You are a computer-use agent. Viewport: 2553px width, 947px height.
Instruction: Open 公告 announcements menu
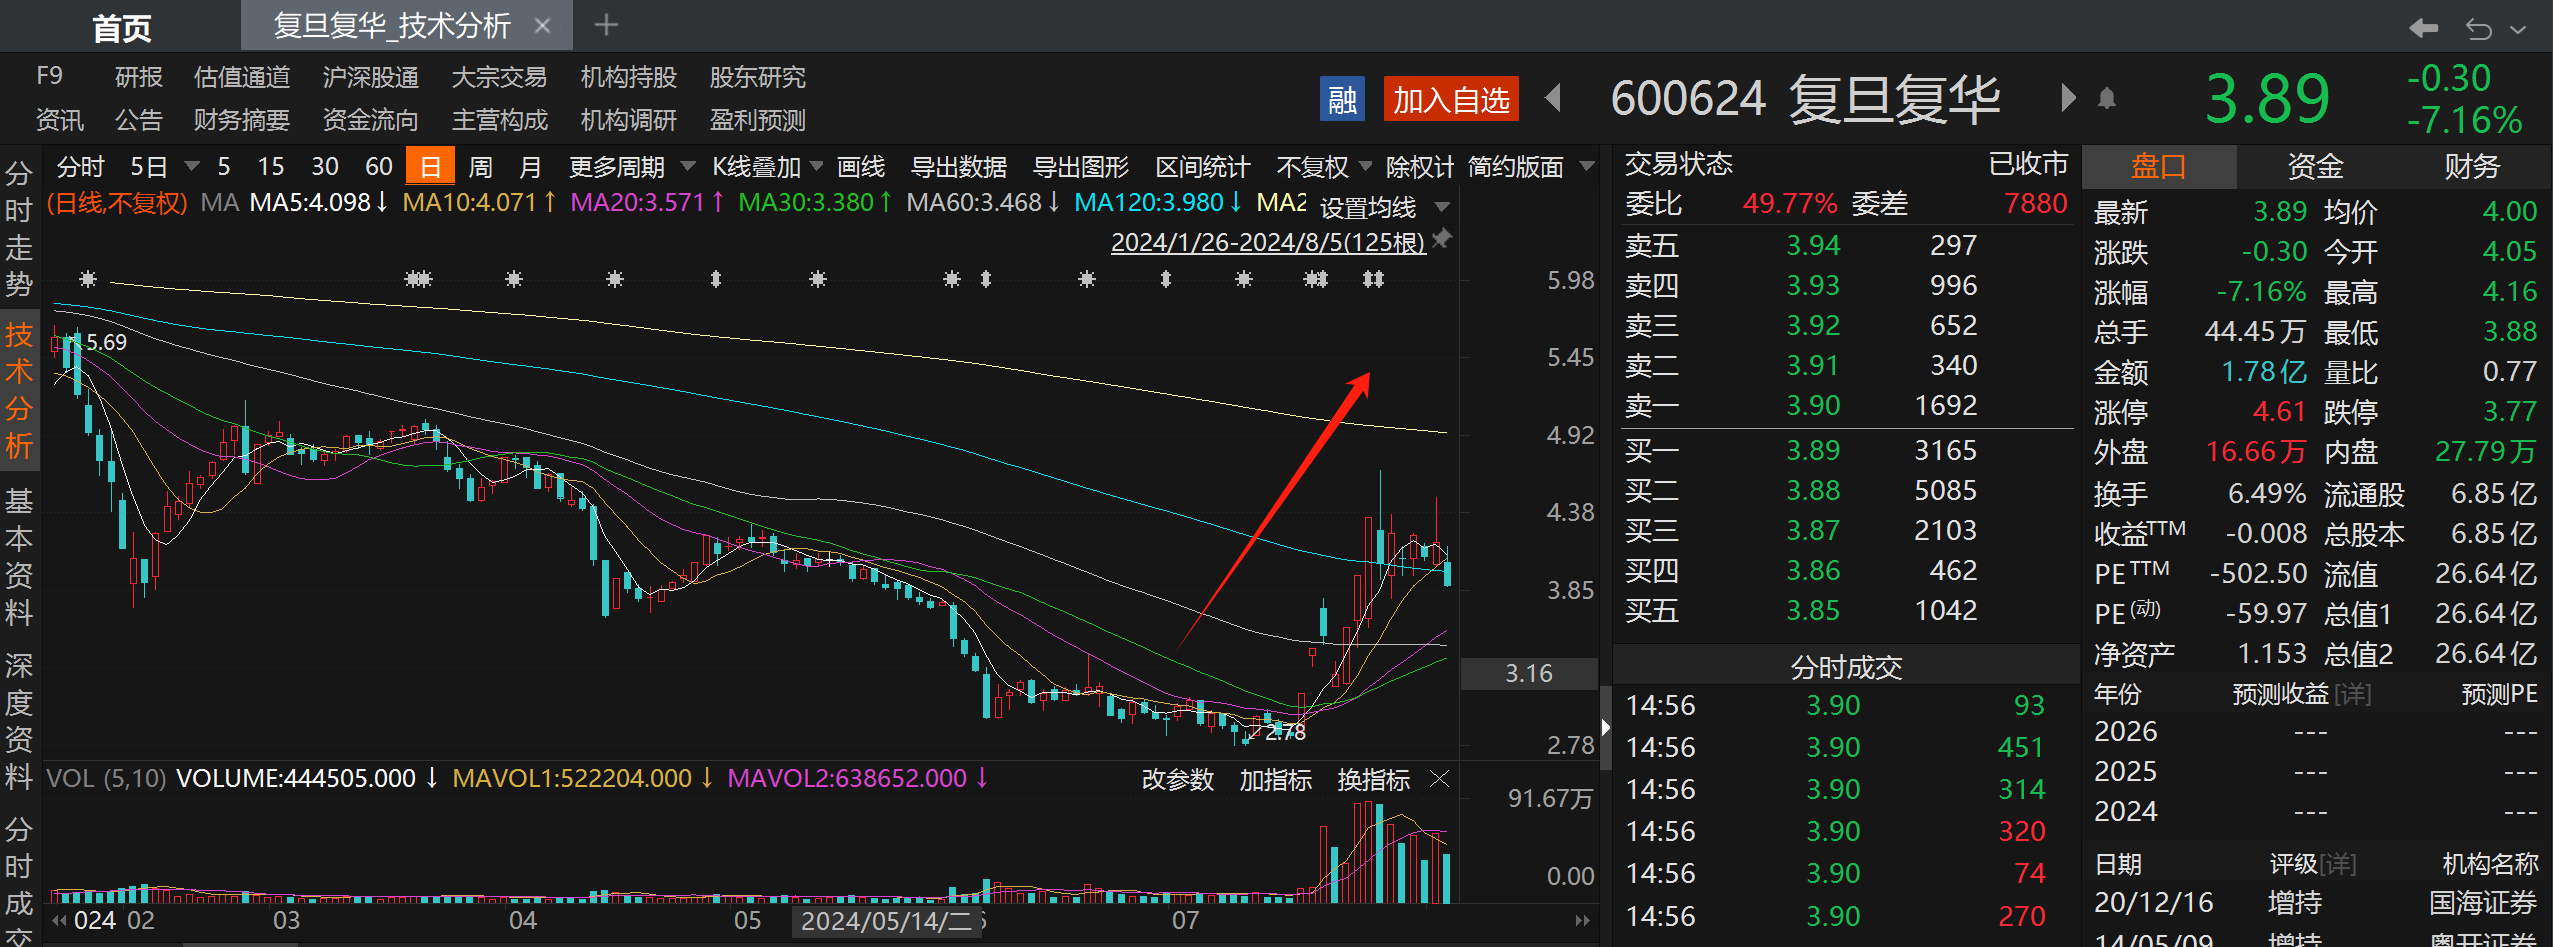click(x=138, y=120)
